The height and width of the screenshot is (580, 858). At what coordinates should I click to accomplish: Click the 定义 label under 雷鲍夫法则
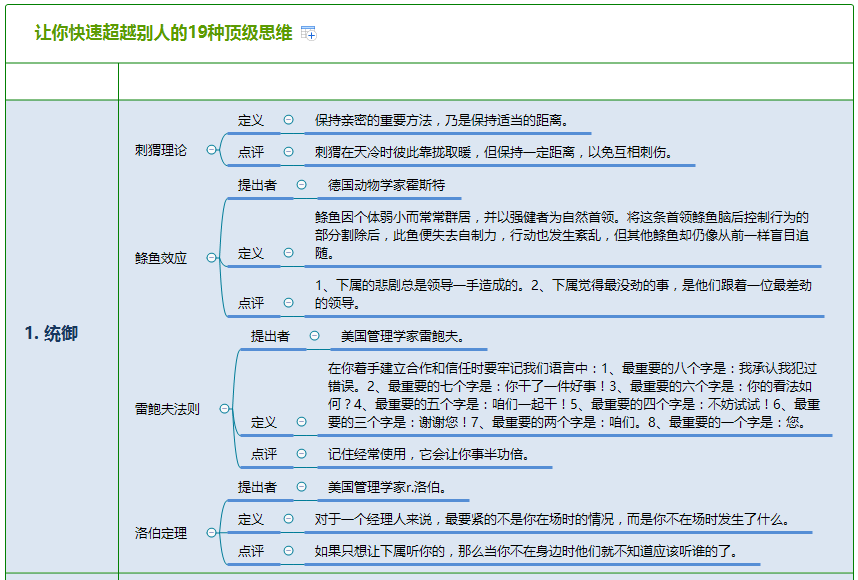264,422
